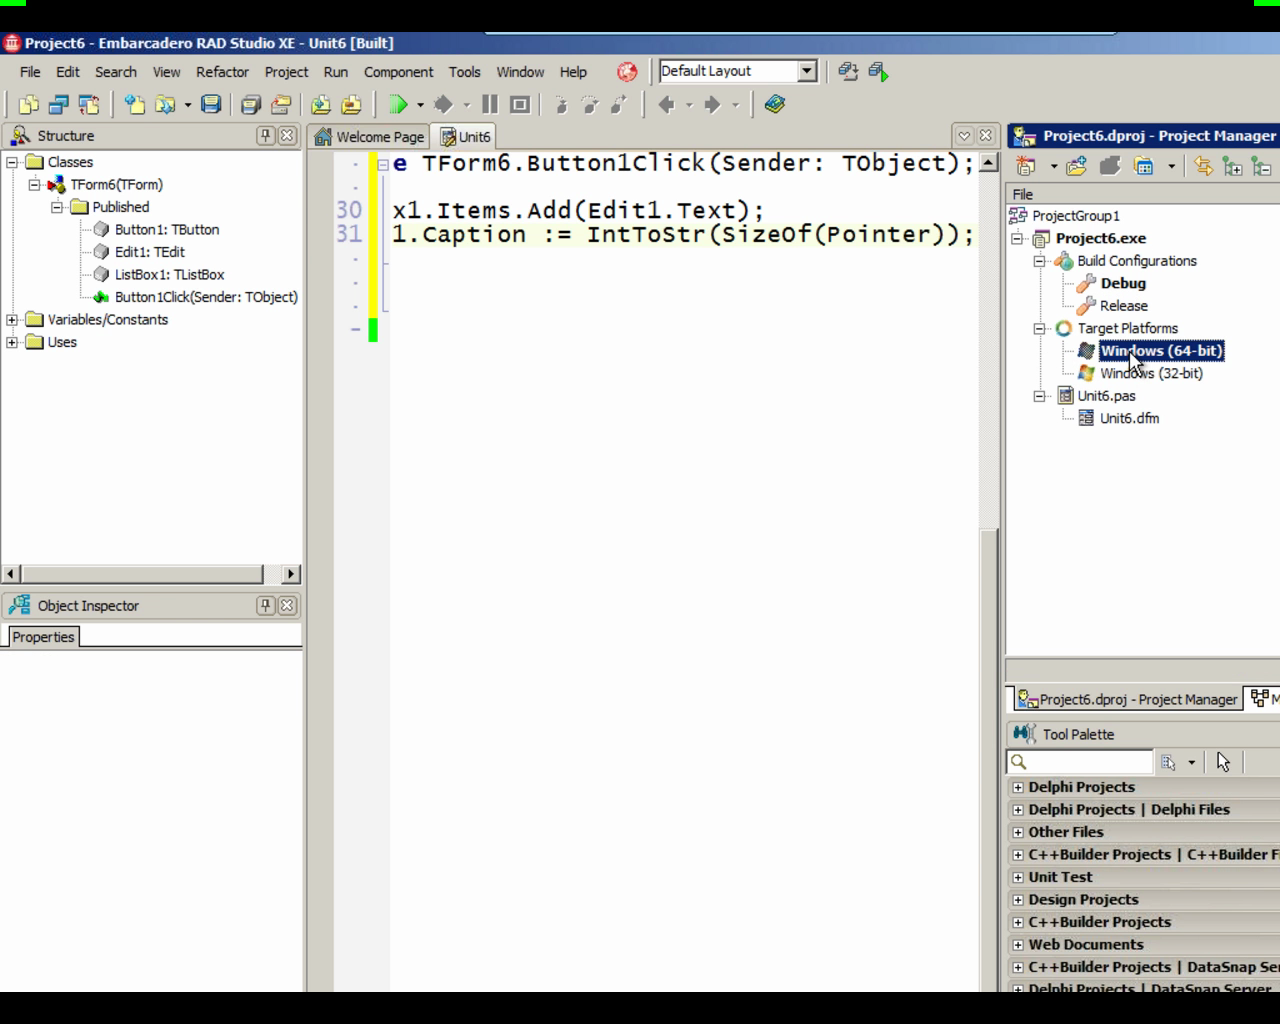Collapse the Published folder node

point(57,207)
